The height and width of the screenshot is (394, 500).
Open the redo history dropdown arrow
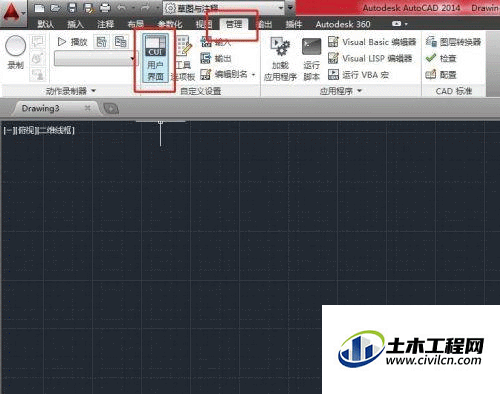(x=157, y=8)
